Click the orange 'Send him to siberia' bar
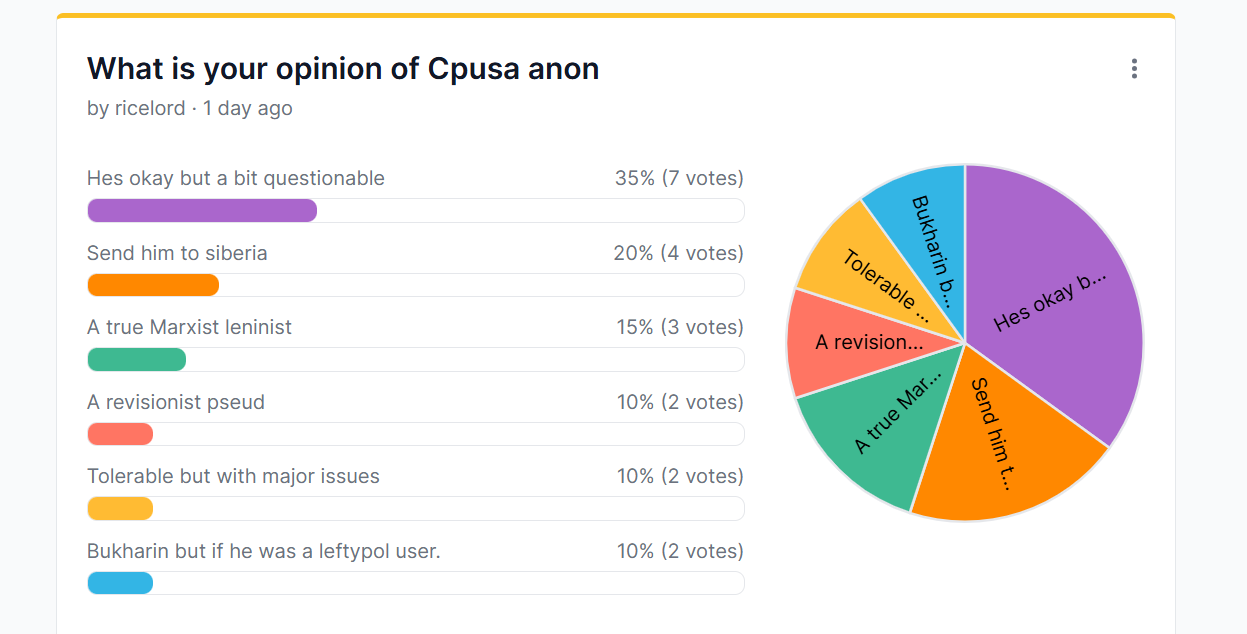 point(153,285)
